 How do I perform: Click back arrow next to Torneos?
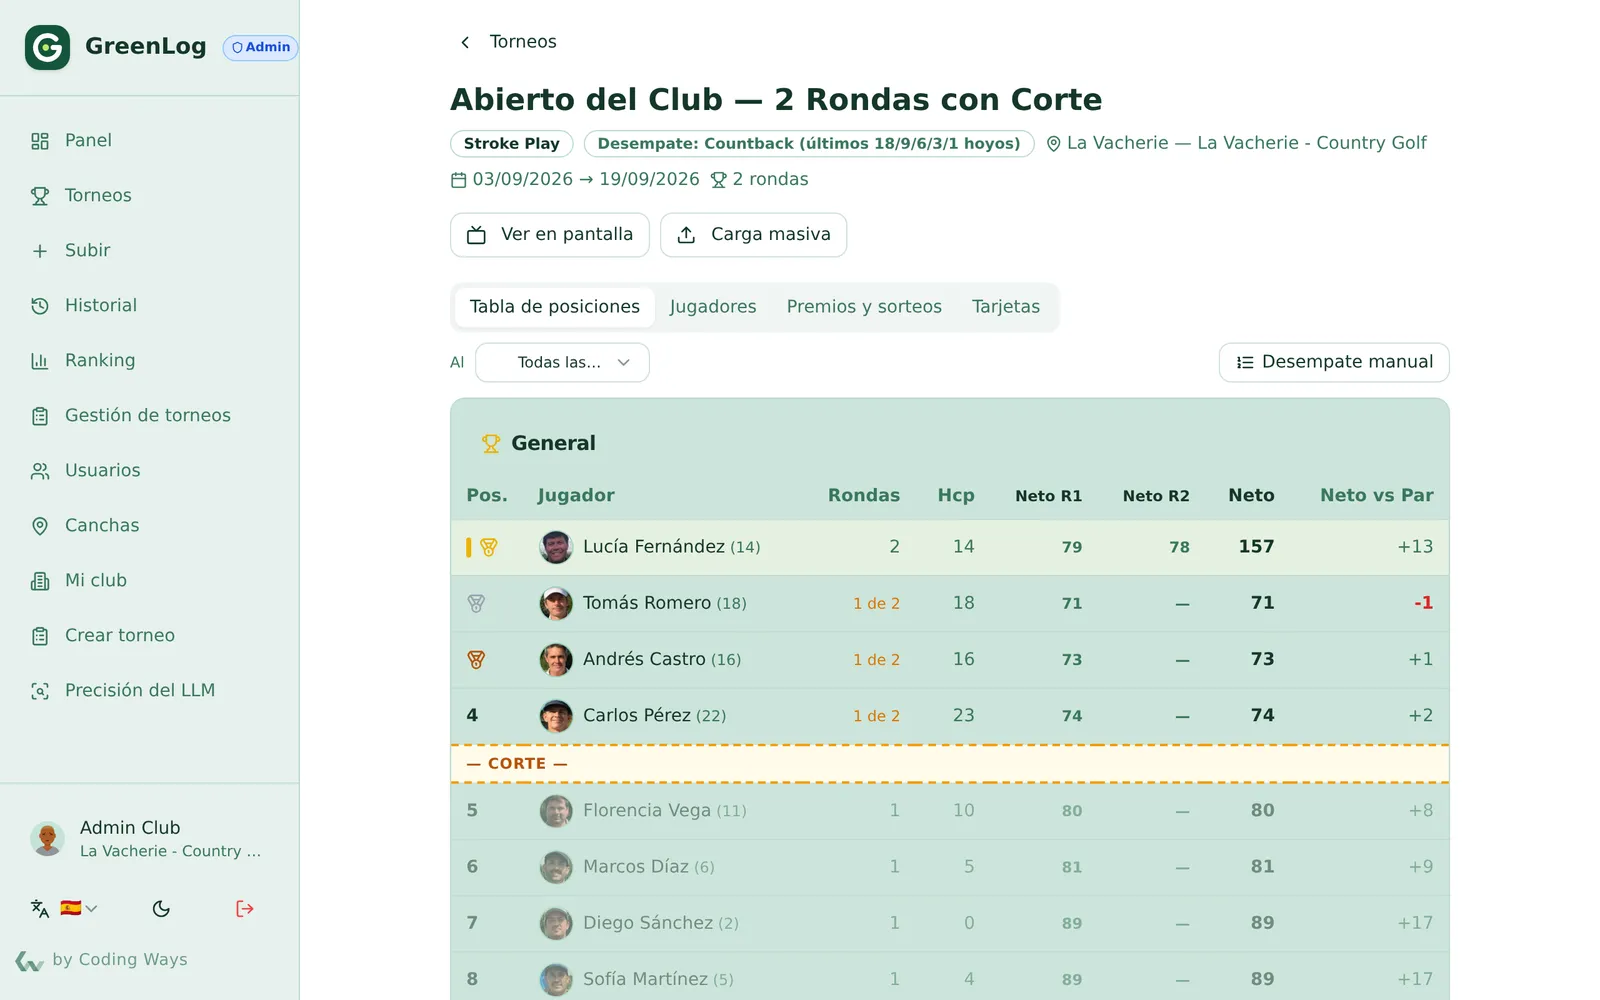tap(465, 42)
